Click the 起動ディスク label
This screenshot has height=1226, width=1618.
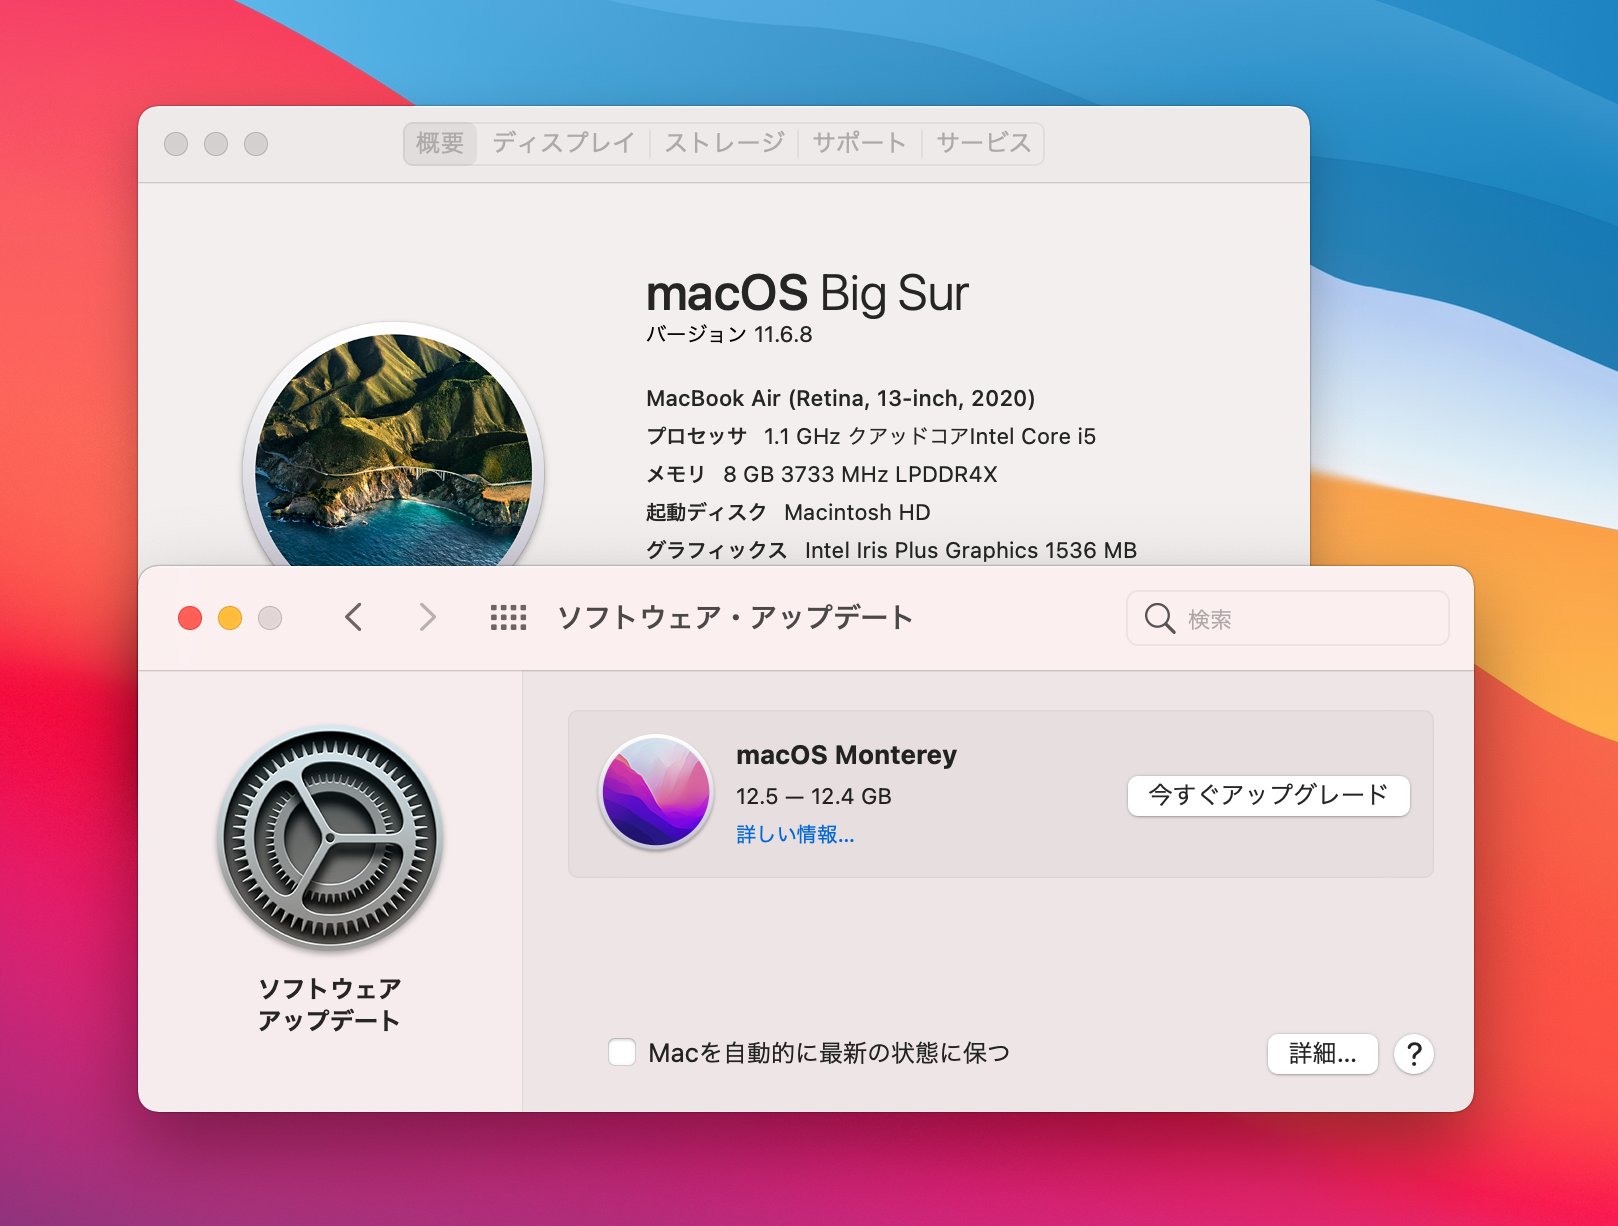[706, 512]
